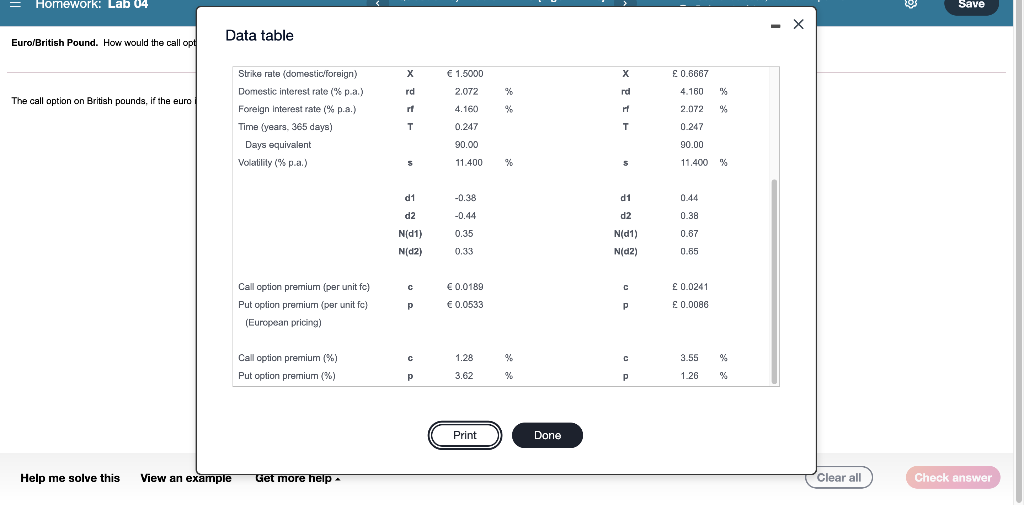Select the Time (years, 365 days) label
The height and width of the screenshot is (505, 1024).
[285, 127]
